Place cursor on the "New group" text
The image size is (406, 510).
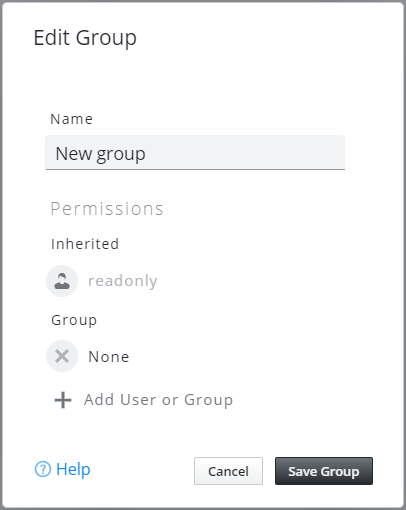(100, 154)
